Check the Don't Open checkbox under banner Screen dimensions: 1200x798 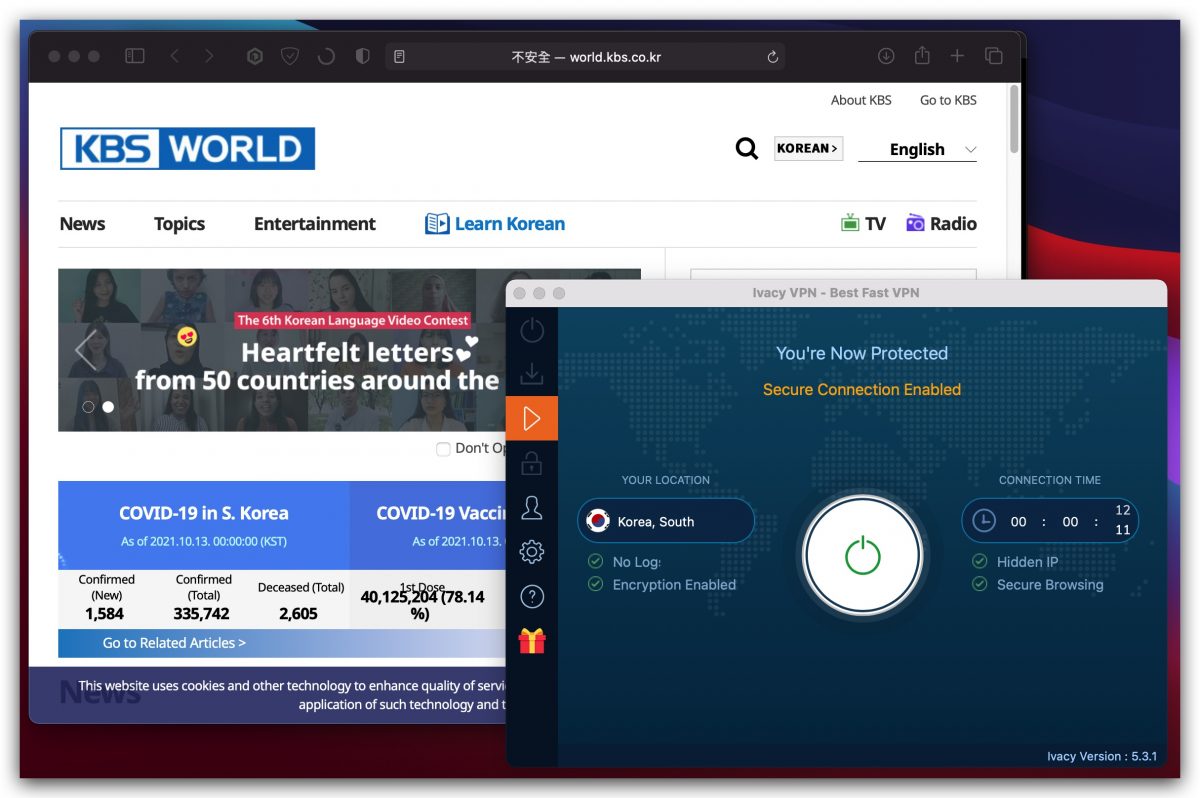point(443,449)
